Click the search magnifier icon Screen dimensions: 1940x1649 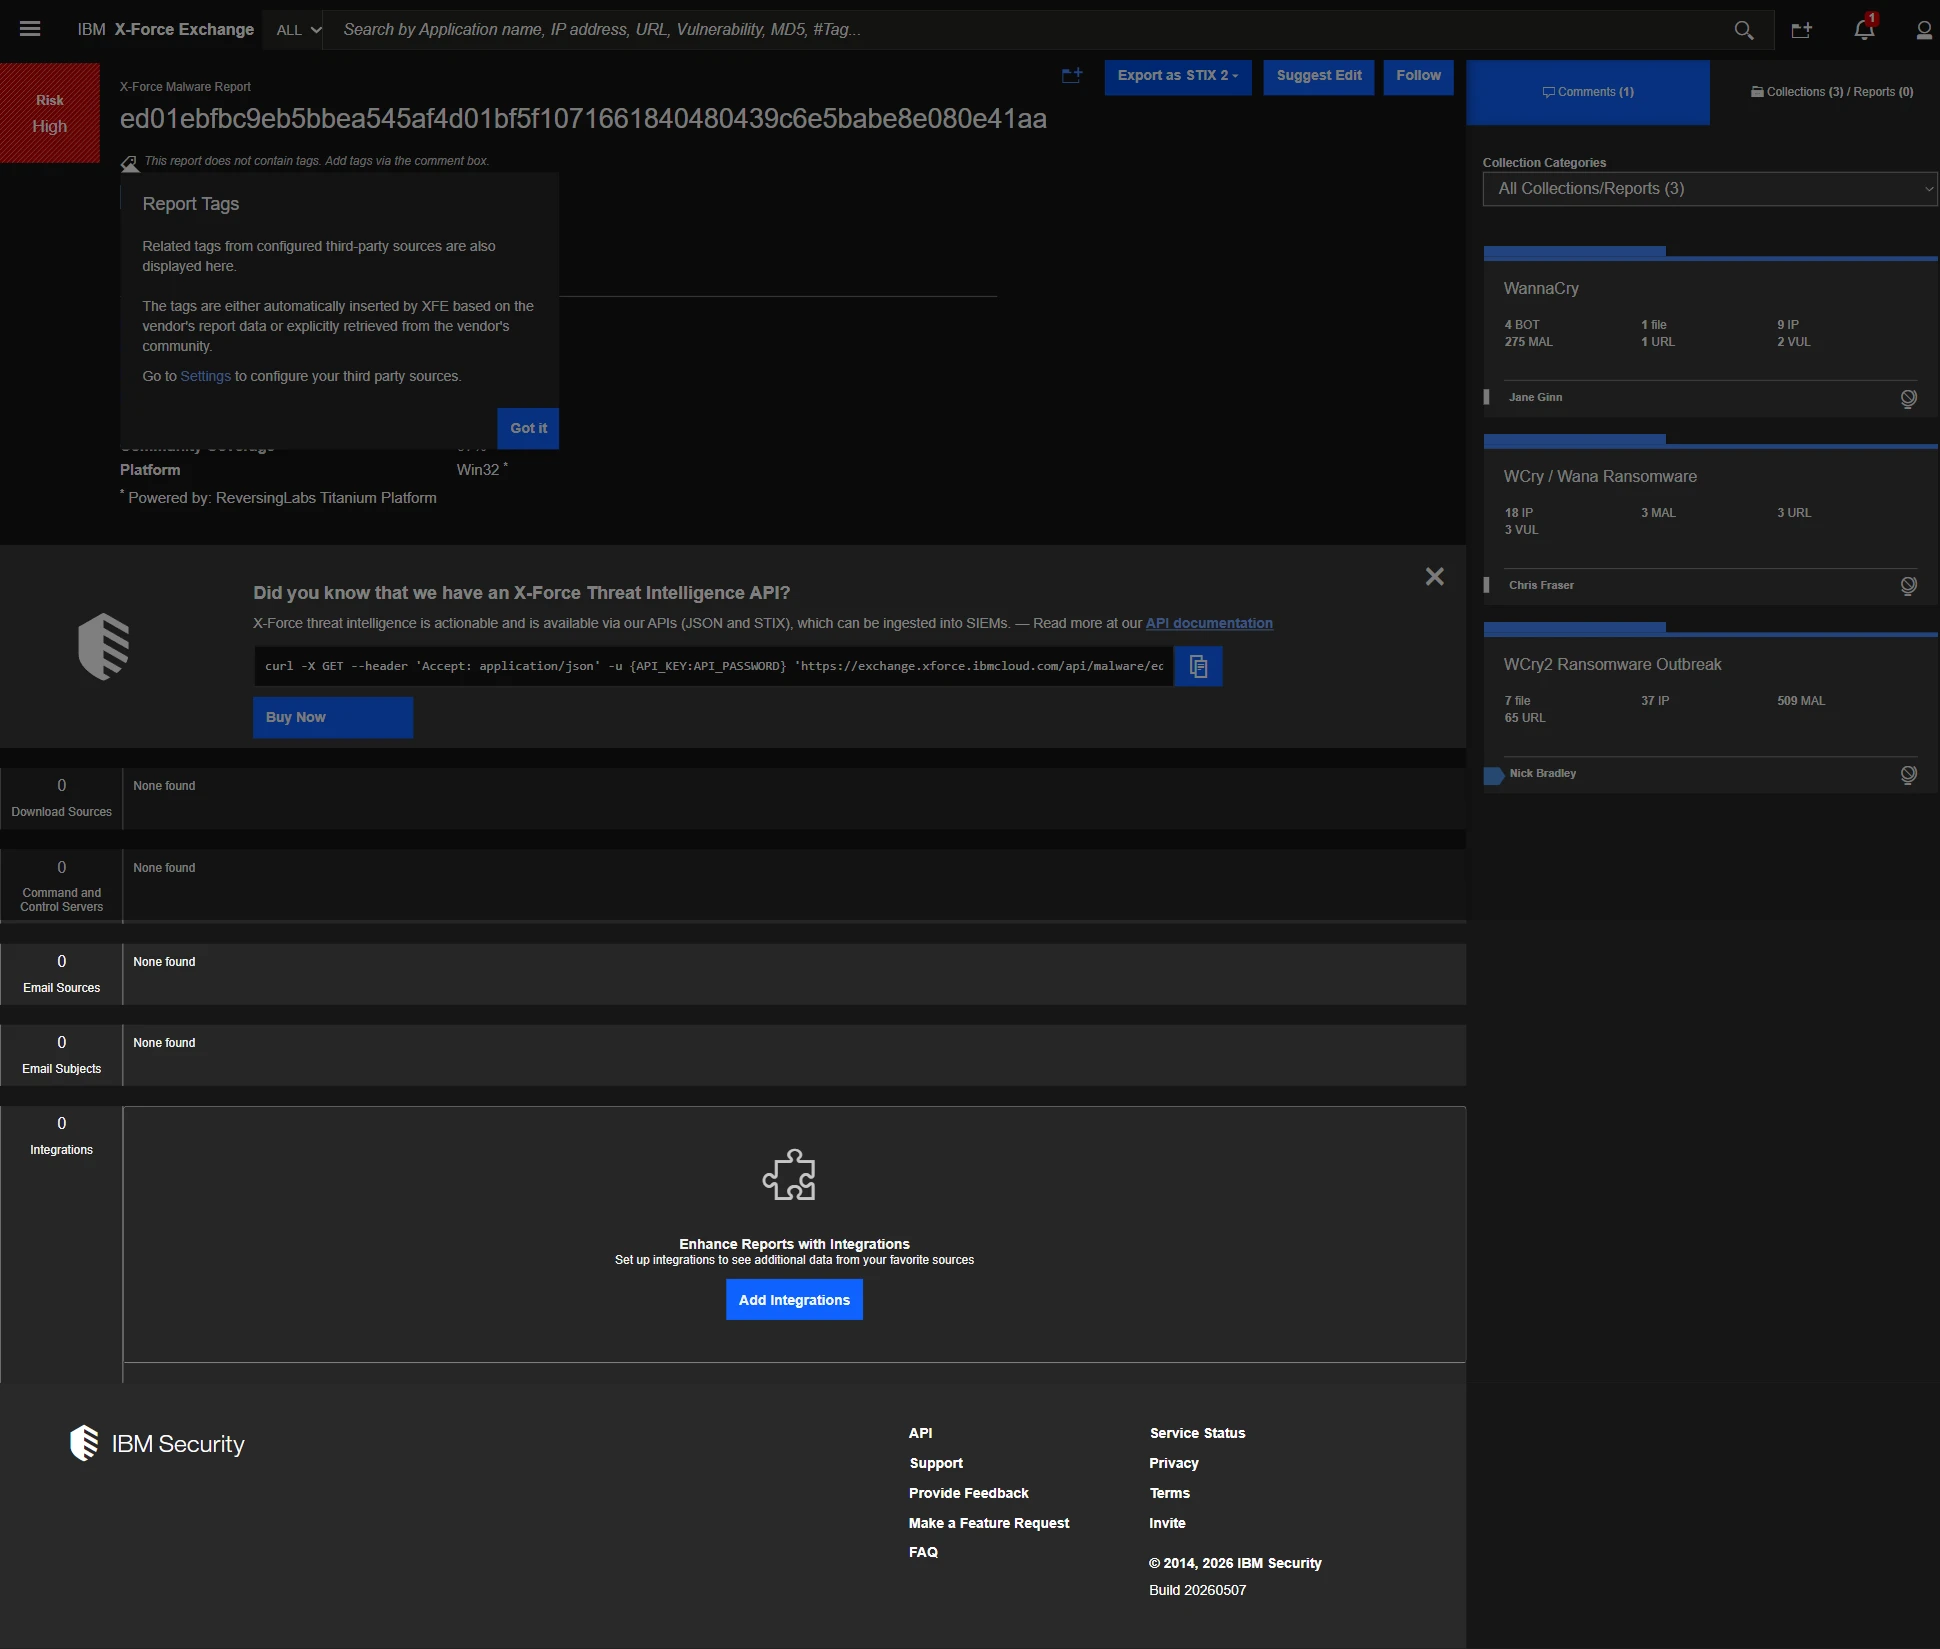(x=1743, y=30)
